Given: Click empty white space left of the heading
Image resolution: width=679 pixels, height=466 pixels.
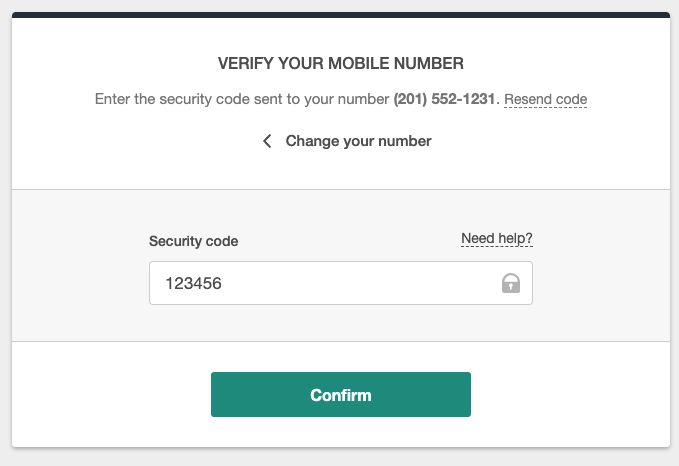Looking at the screenshot, I should point(110,64).
